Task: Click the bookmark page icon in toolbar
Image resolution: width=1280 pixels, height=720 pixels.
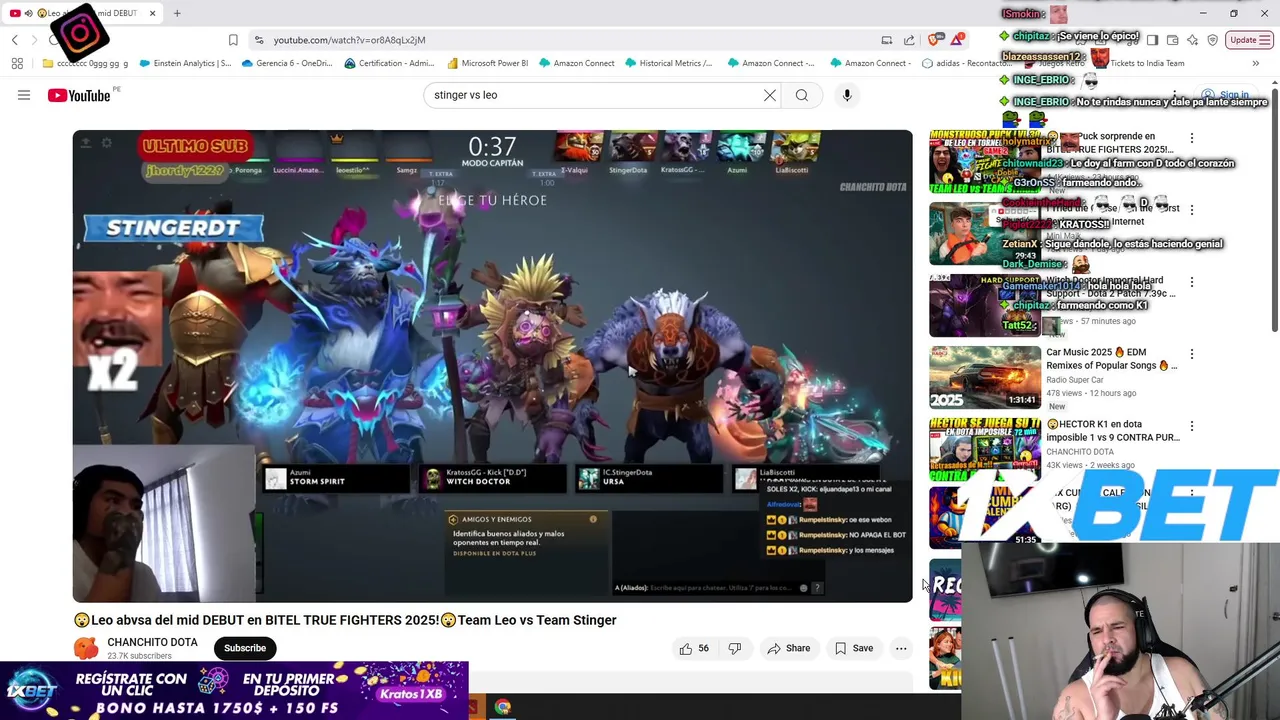Action: click(233, 40)
